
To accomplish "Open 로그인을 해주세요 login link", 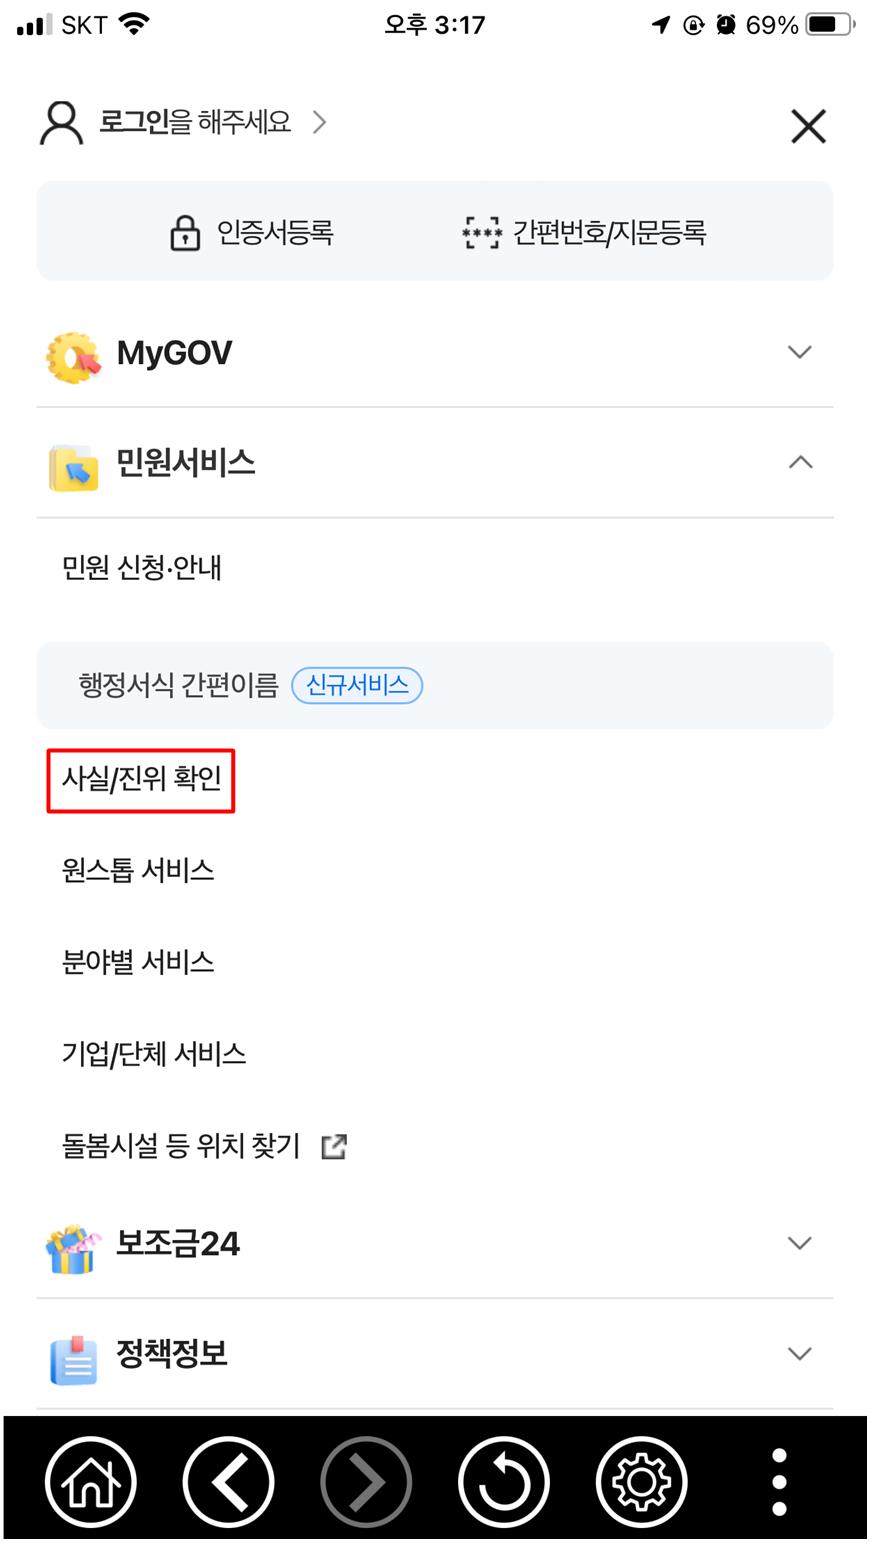I will 195,122.
